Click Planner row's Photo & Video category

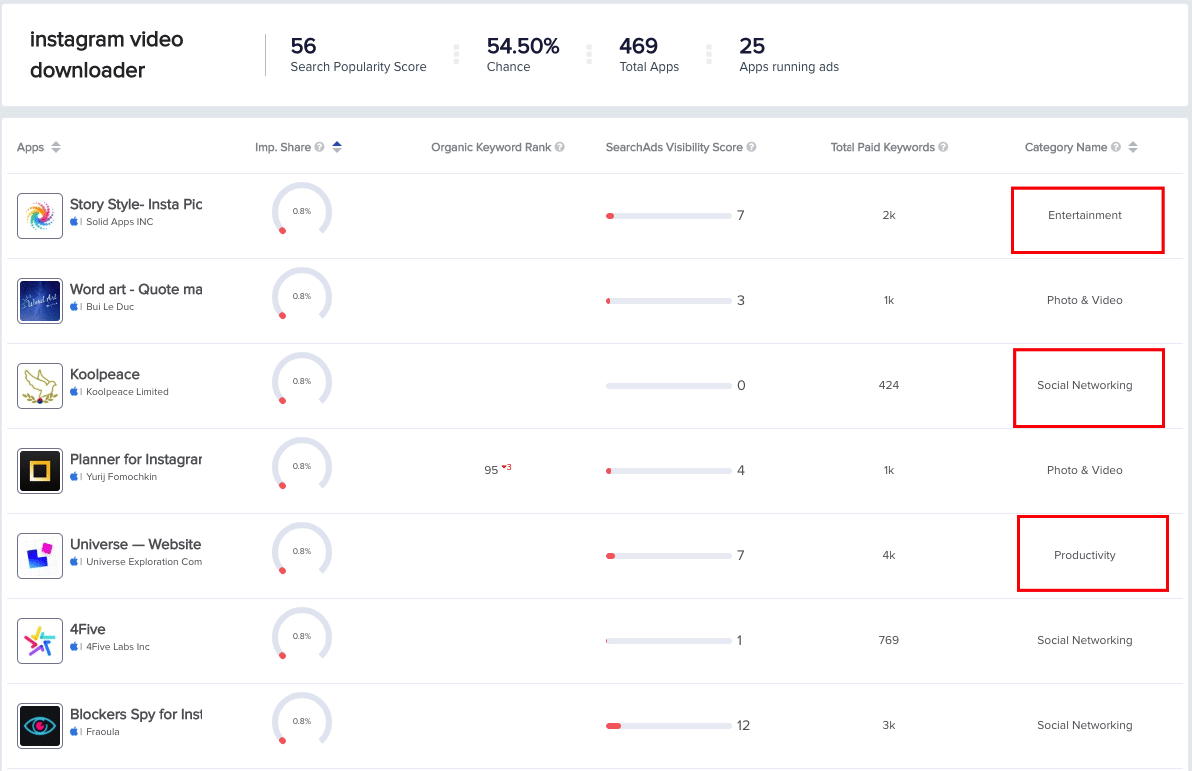pos(1085,471)
